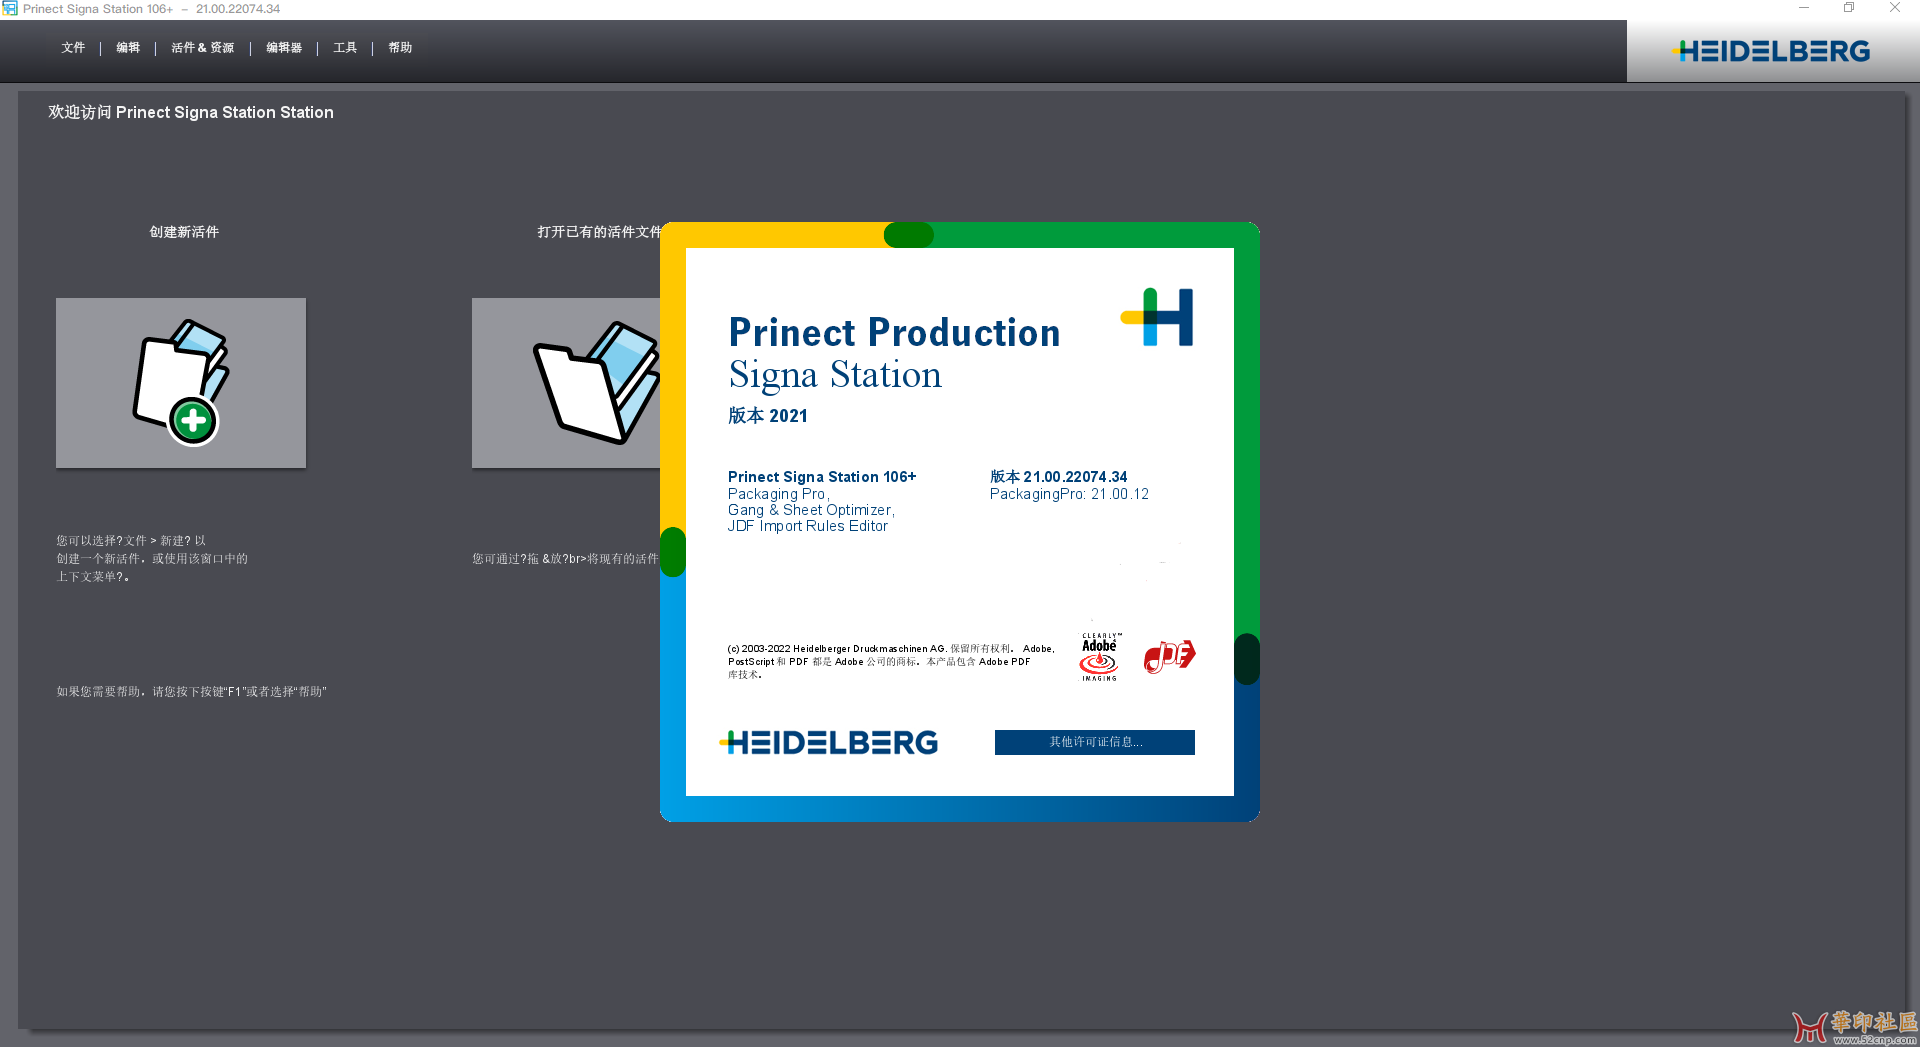1920x1047 pixels.
Task: Click the 版本 21.00.22074.34 text
Action: [x=1058, y=477]
